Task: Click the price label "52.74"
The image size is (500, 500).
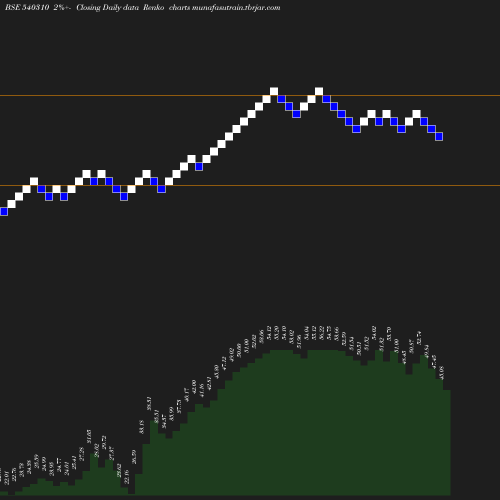Action: point(419,338)
